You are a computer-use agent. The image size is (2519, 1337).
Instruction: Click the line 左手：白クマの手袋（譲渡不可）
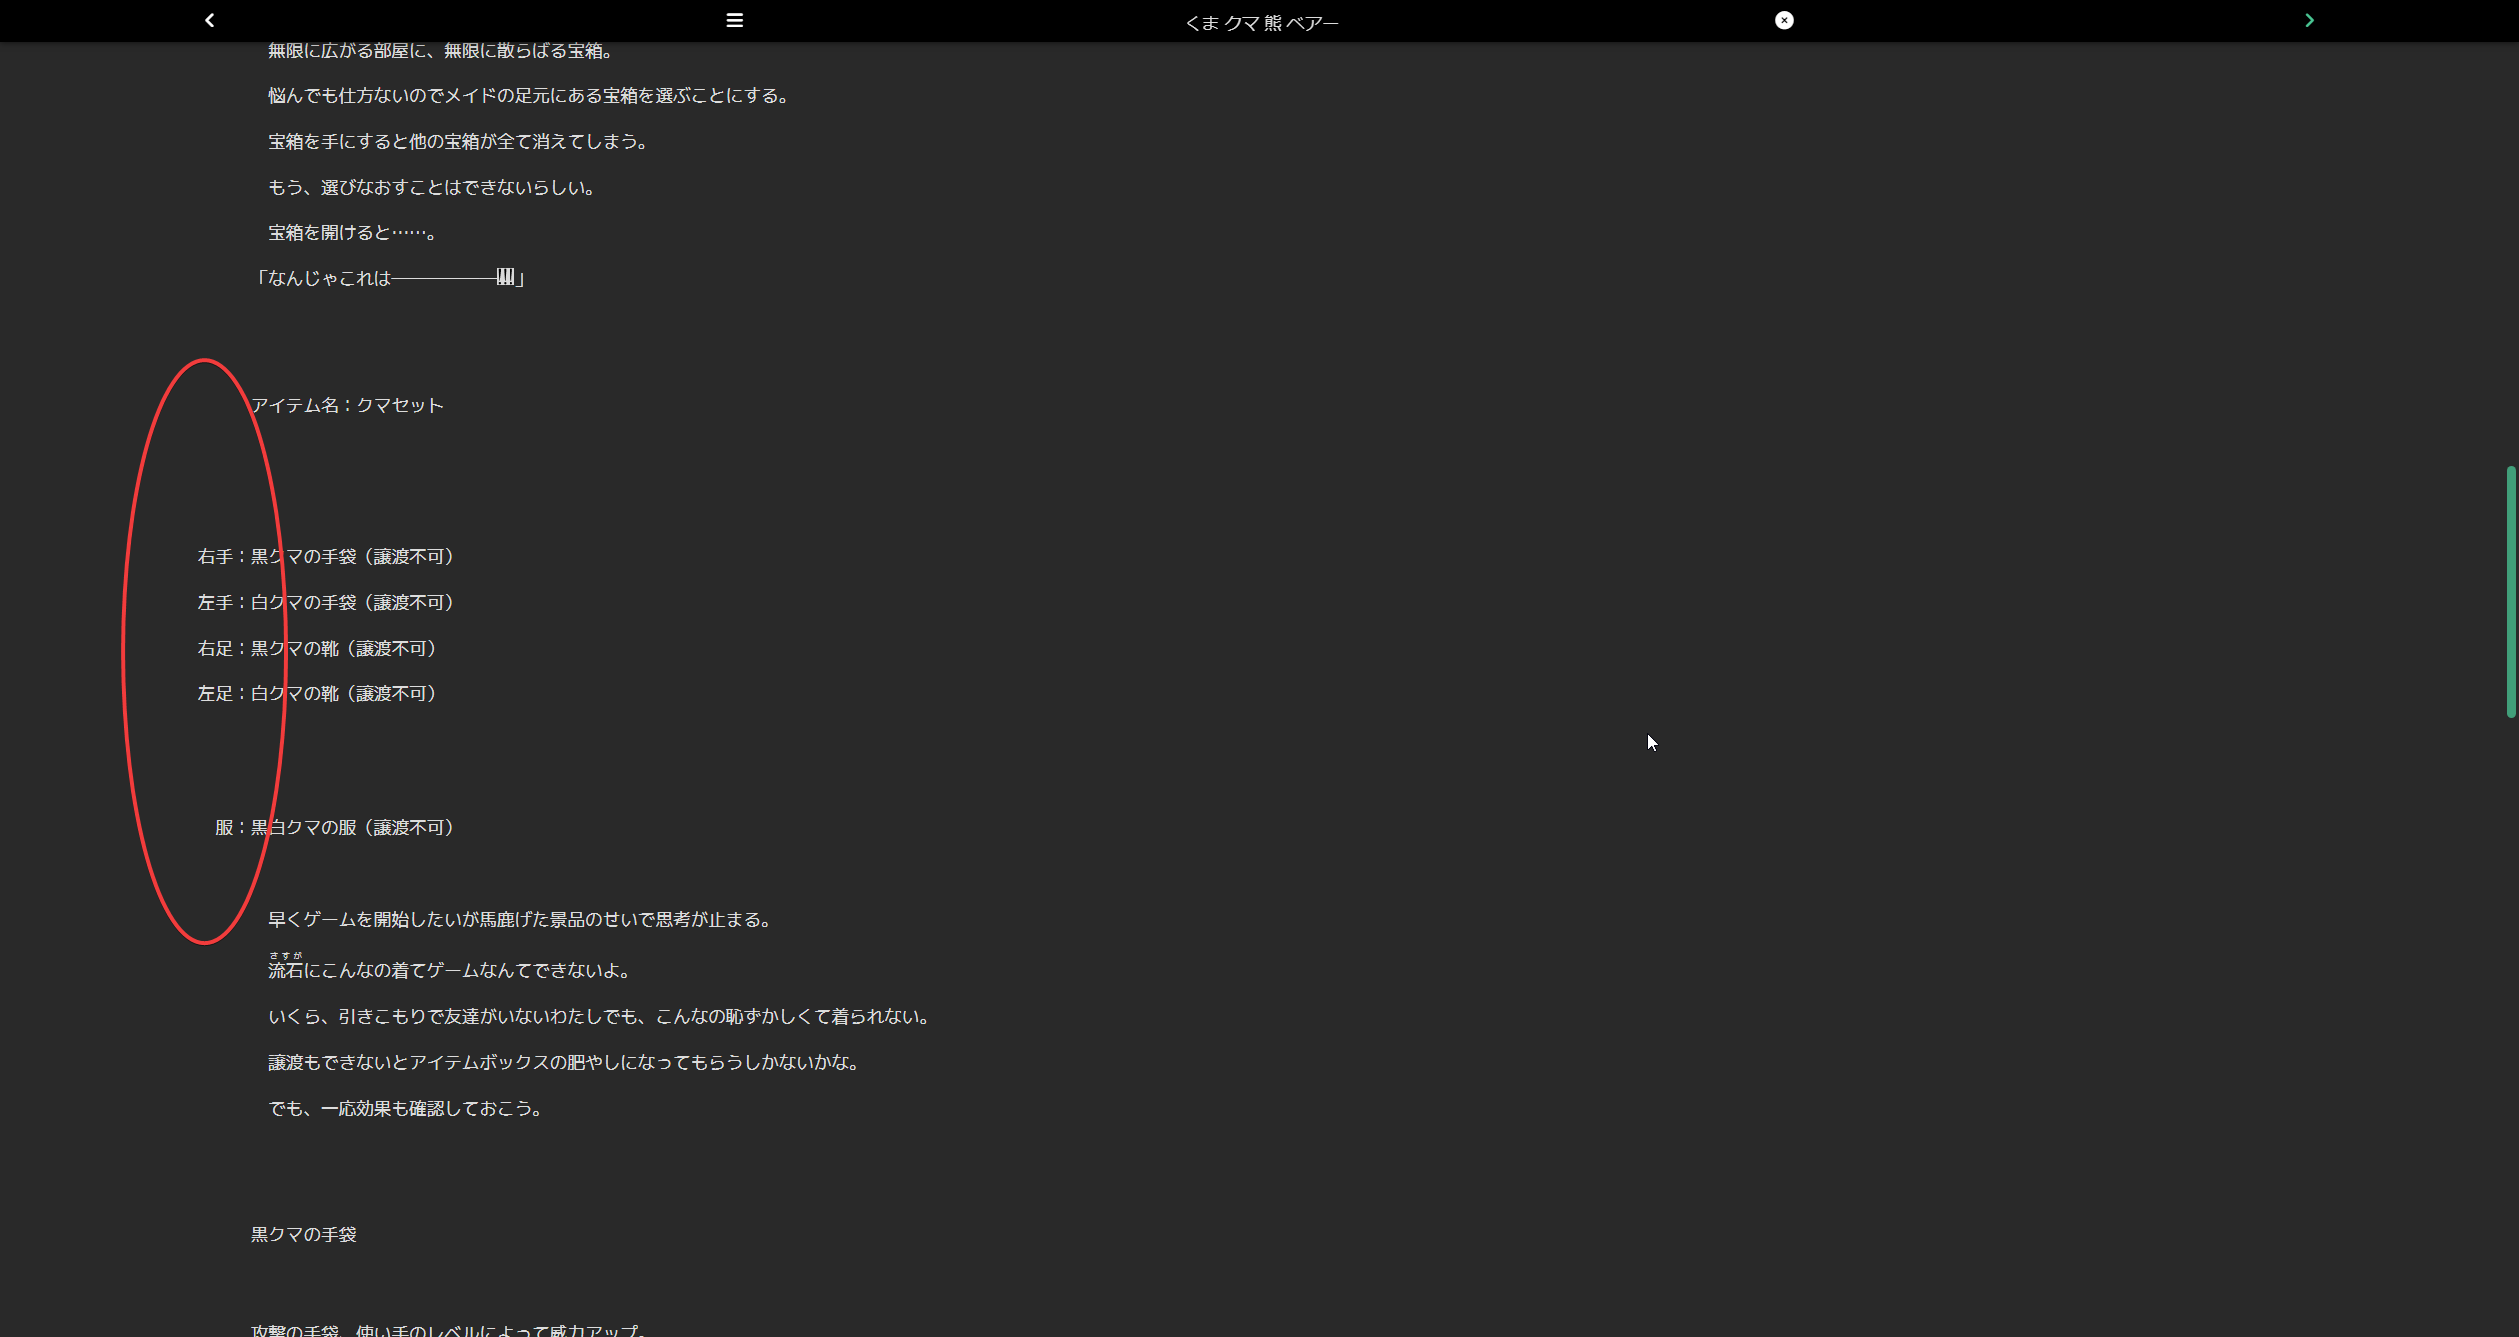(326, 602)
